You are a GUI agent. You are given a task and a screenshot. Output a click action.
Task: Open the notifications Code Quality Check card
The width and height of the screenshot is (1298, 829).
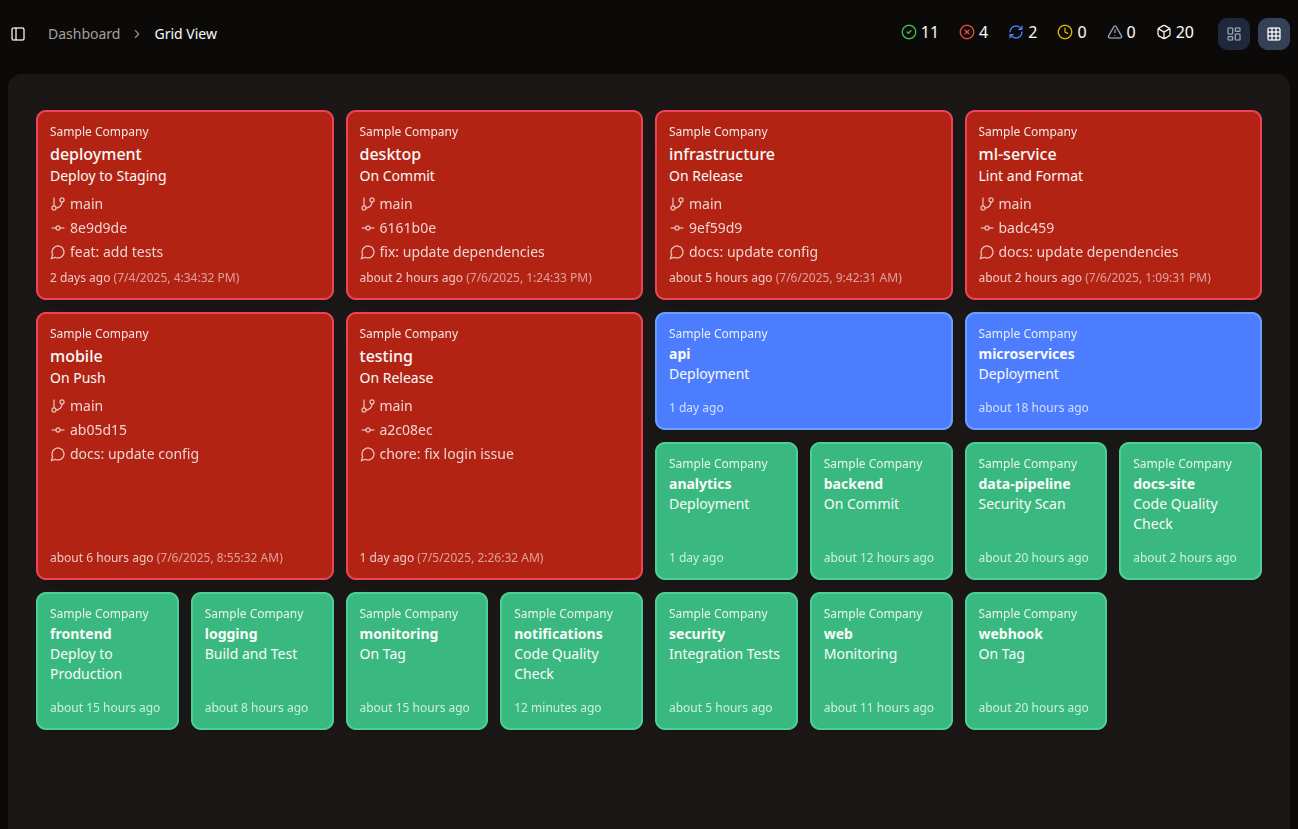(x=571, y=660)
